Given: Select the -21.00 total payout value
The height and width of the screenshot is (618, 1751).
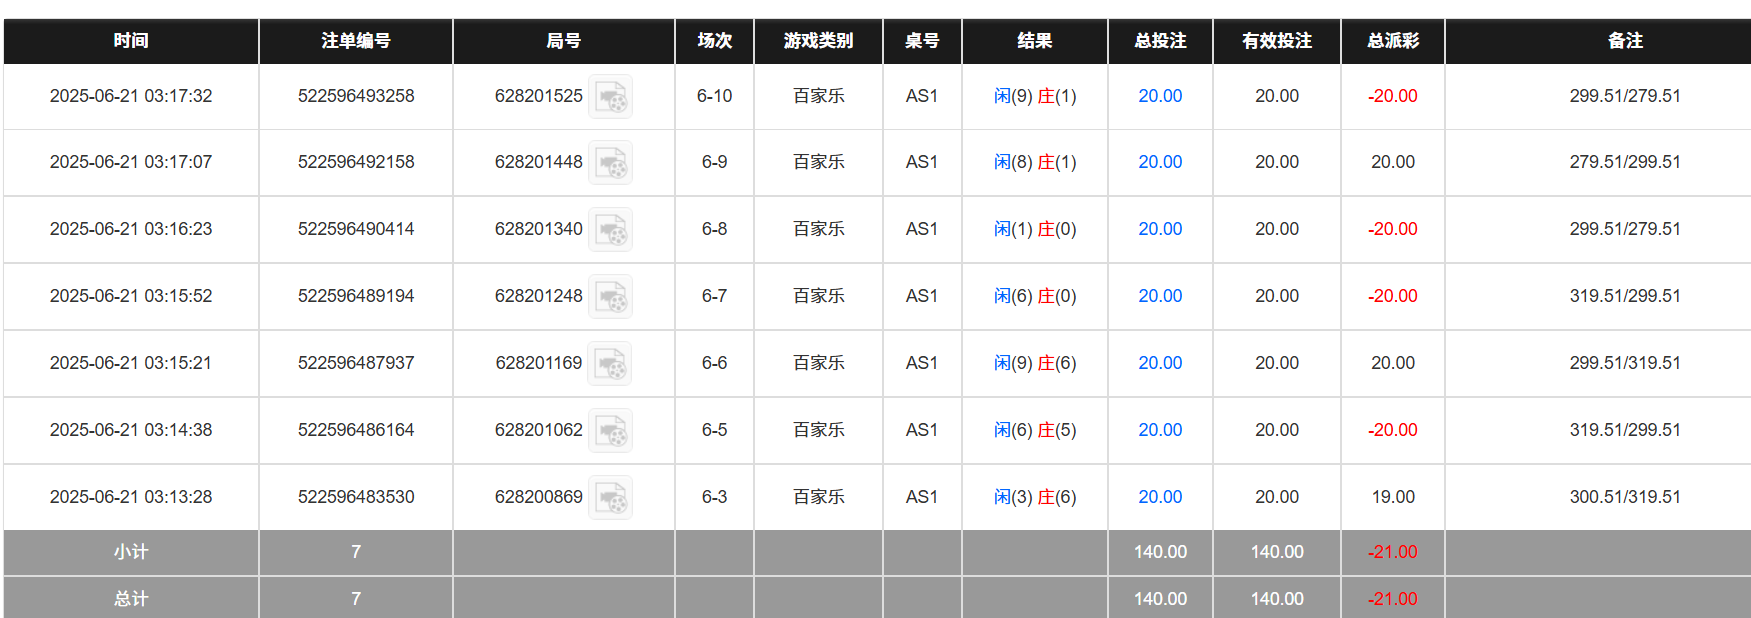Looking at the screenshot, I should coord(1391,597).
